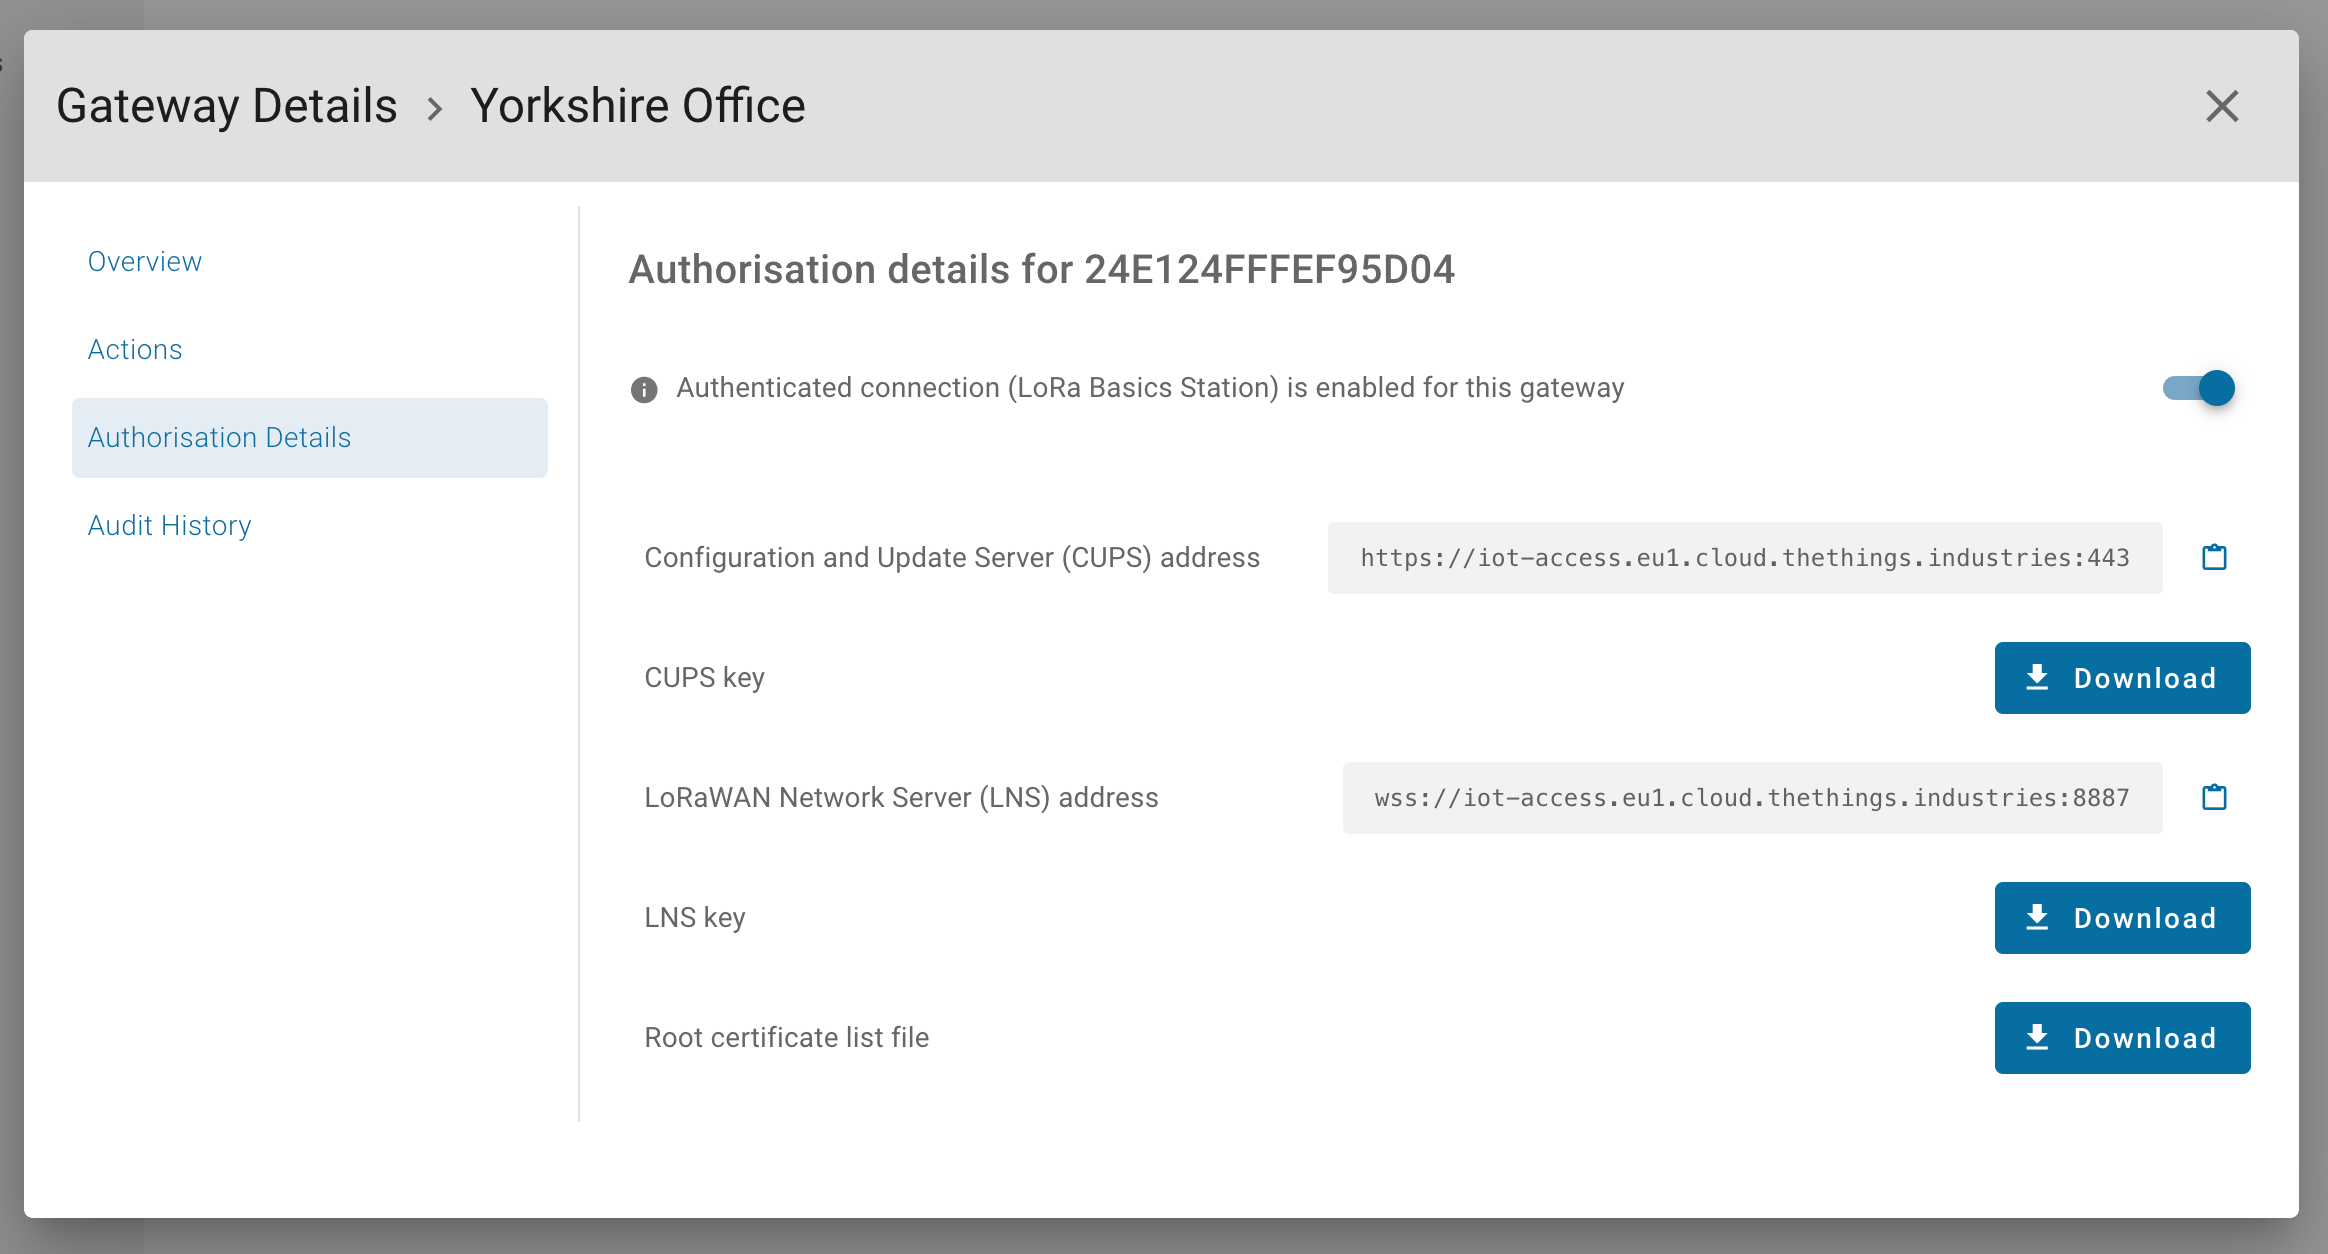Open the Audit History section

(169, 526)
